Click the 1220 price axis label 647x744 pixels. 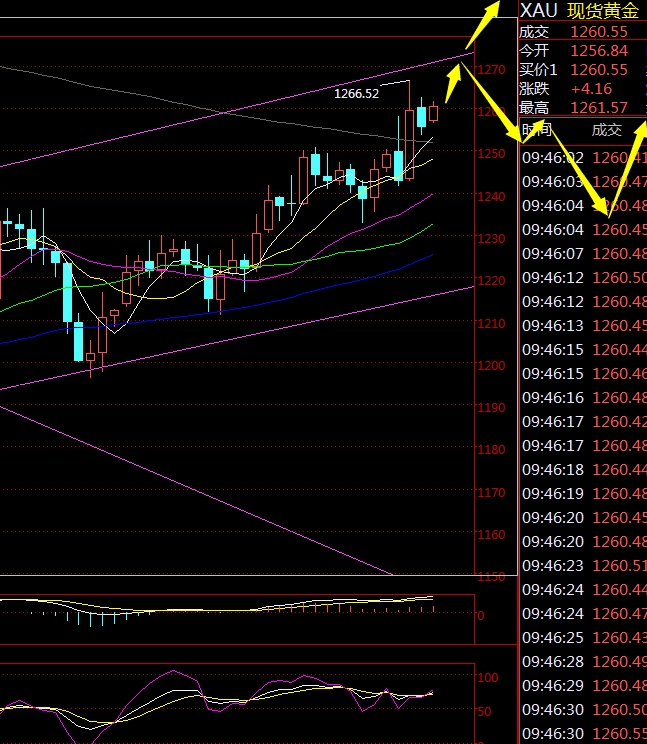pyautogui.click(x=491, y=280)
